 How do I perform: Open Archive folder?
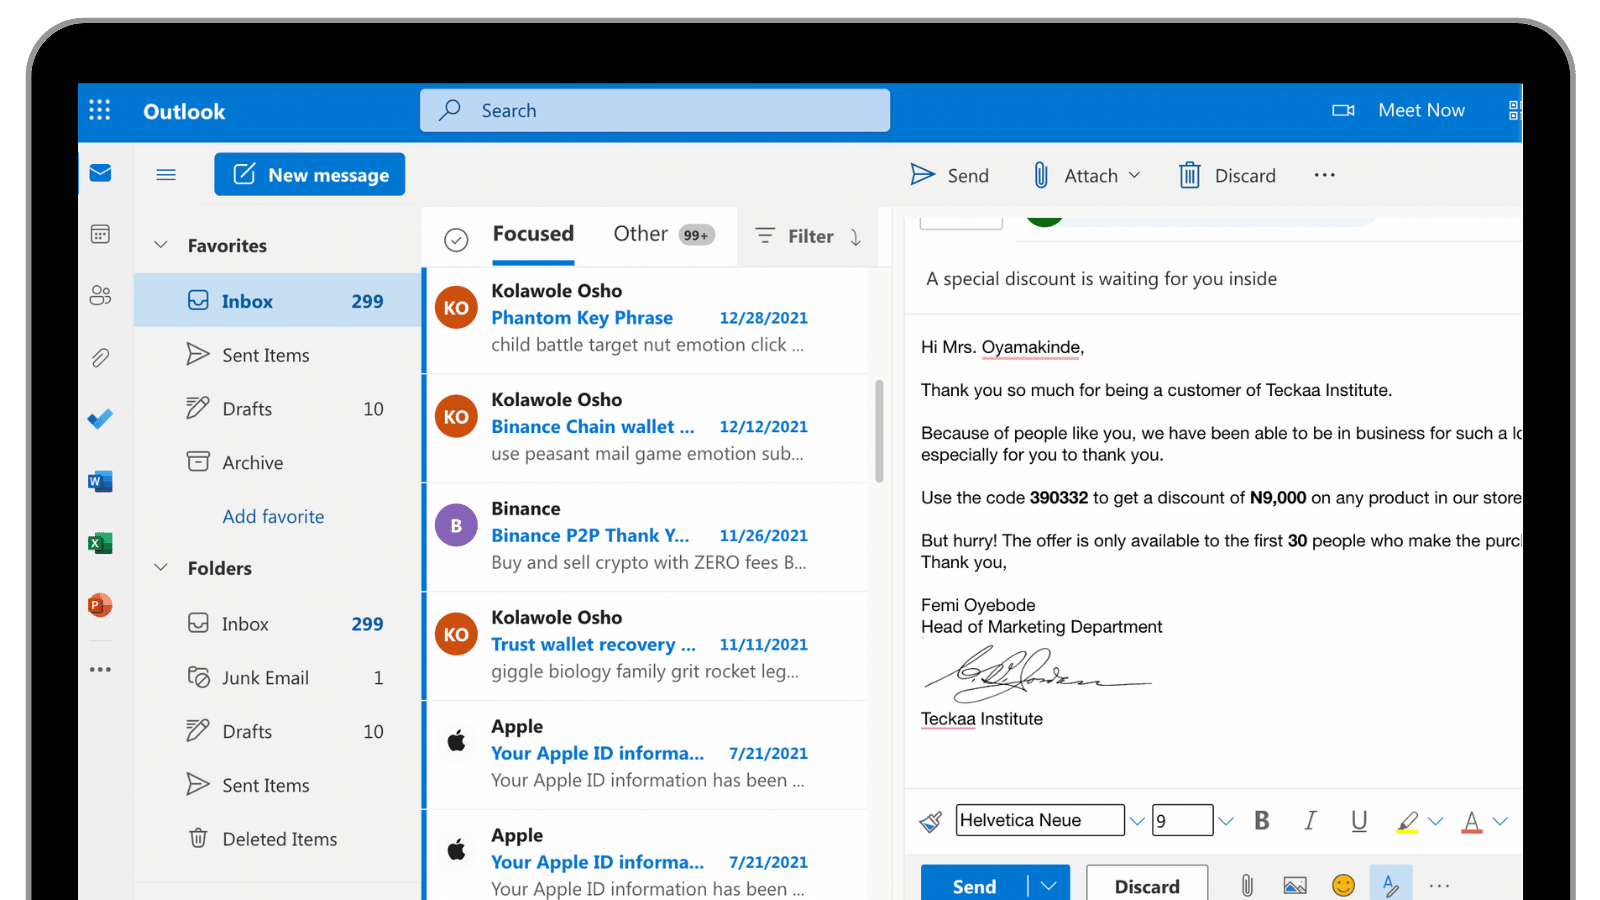278,463
